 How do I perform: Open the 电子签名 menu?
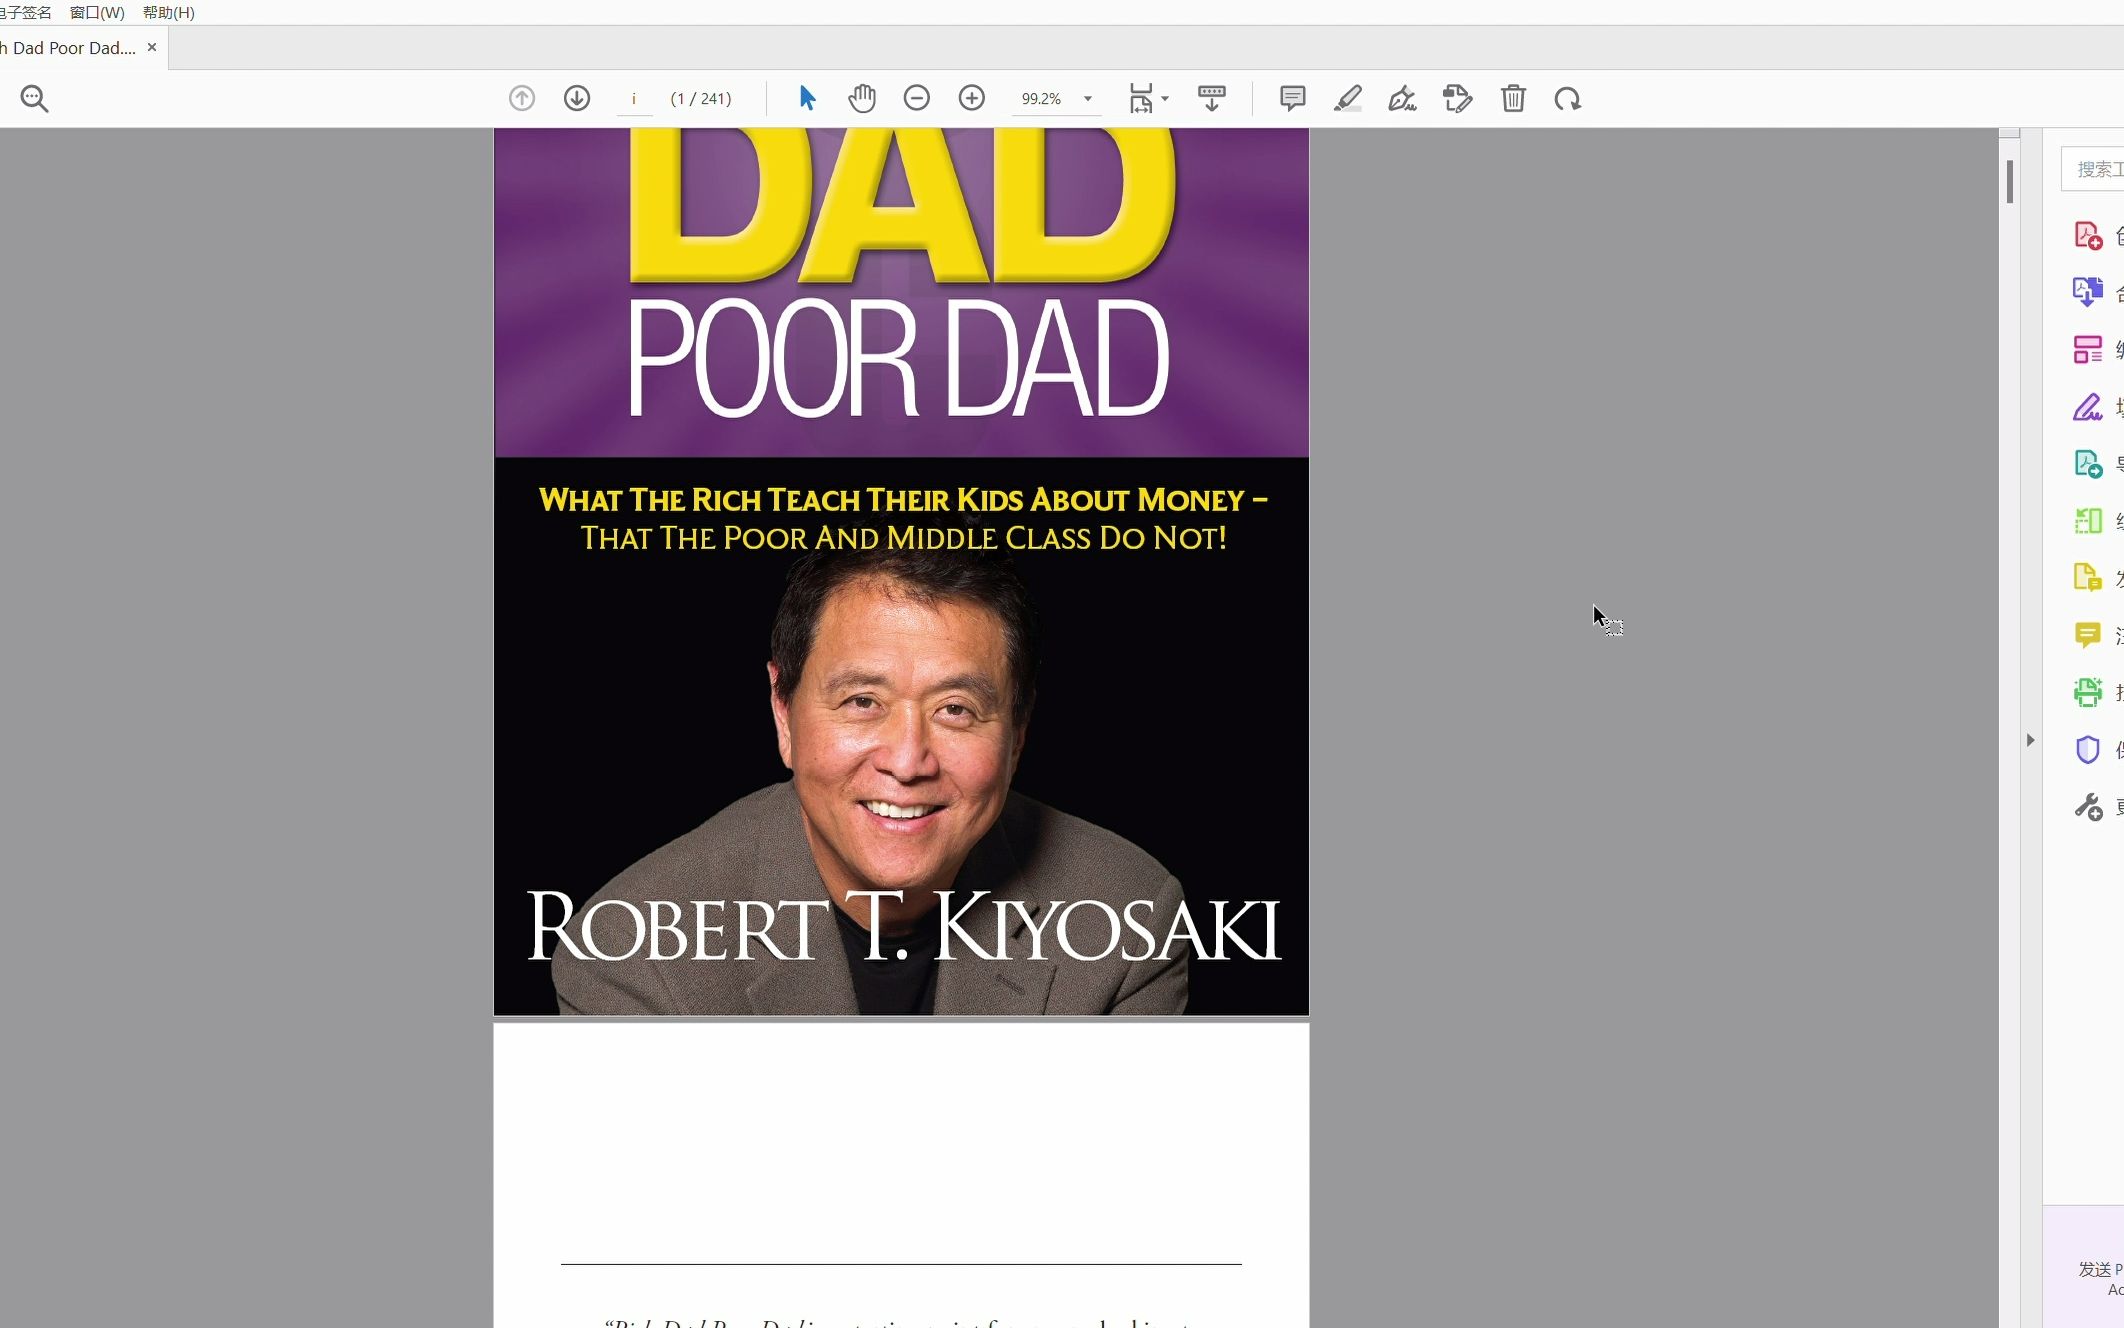(x=26, y=12)
